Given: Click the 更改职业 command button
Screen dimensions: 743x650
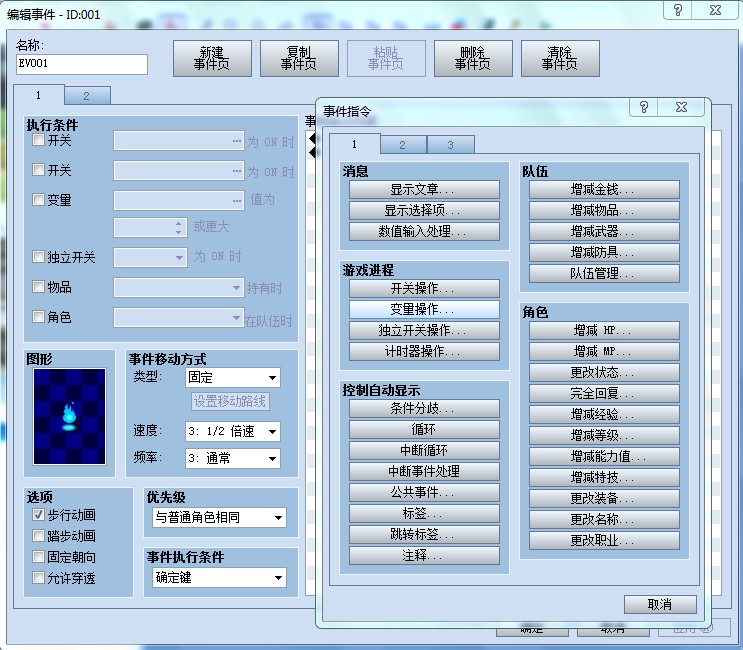Looking at the screenshot, I should coord(604,541).
